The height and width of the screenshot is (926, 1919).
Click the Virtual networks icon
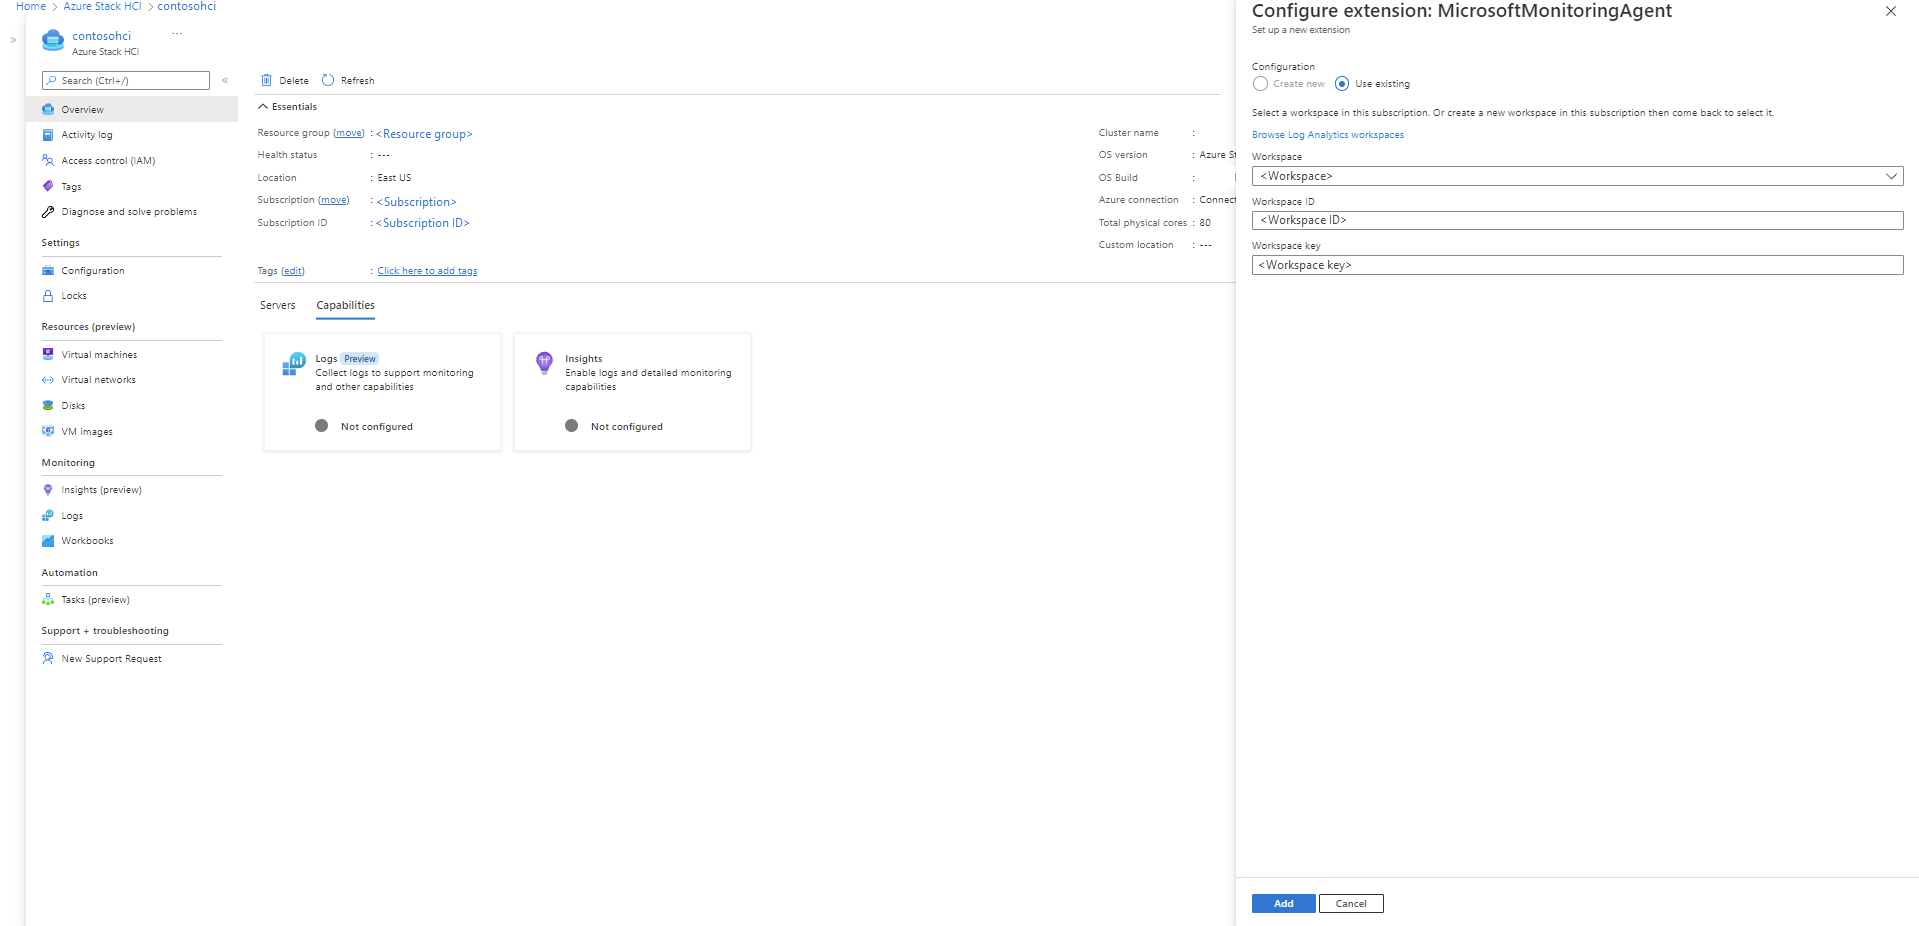tap(48, 380)
